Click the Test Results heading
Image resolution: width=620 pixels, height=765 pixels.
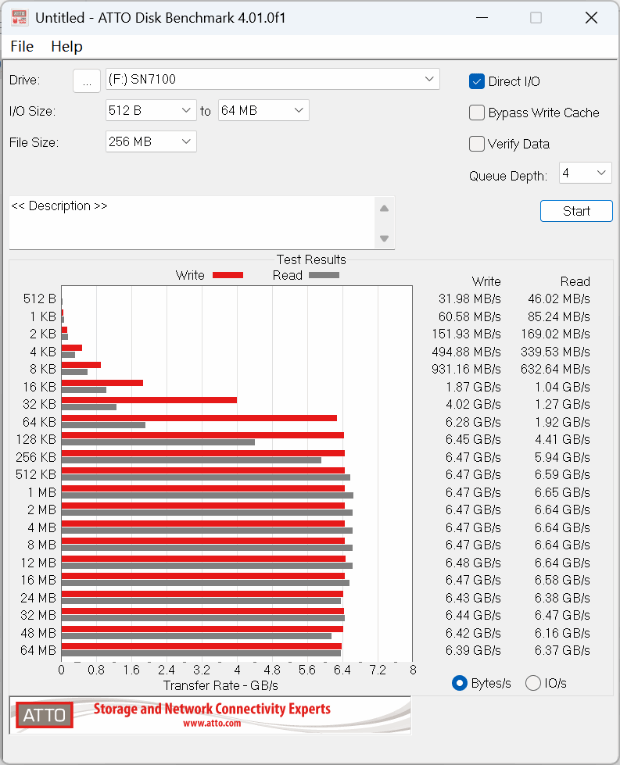(311, 260)
